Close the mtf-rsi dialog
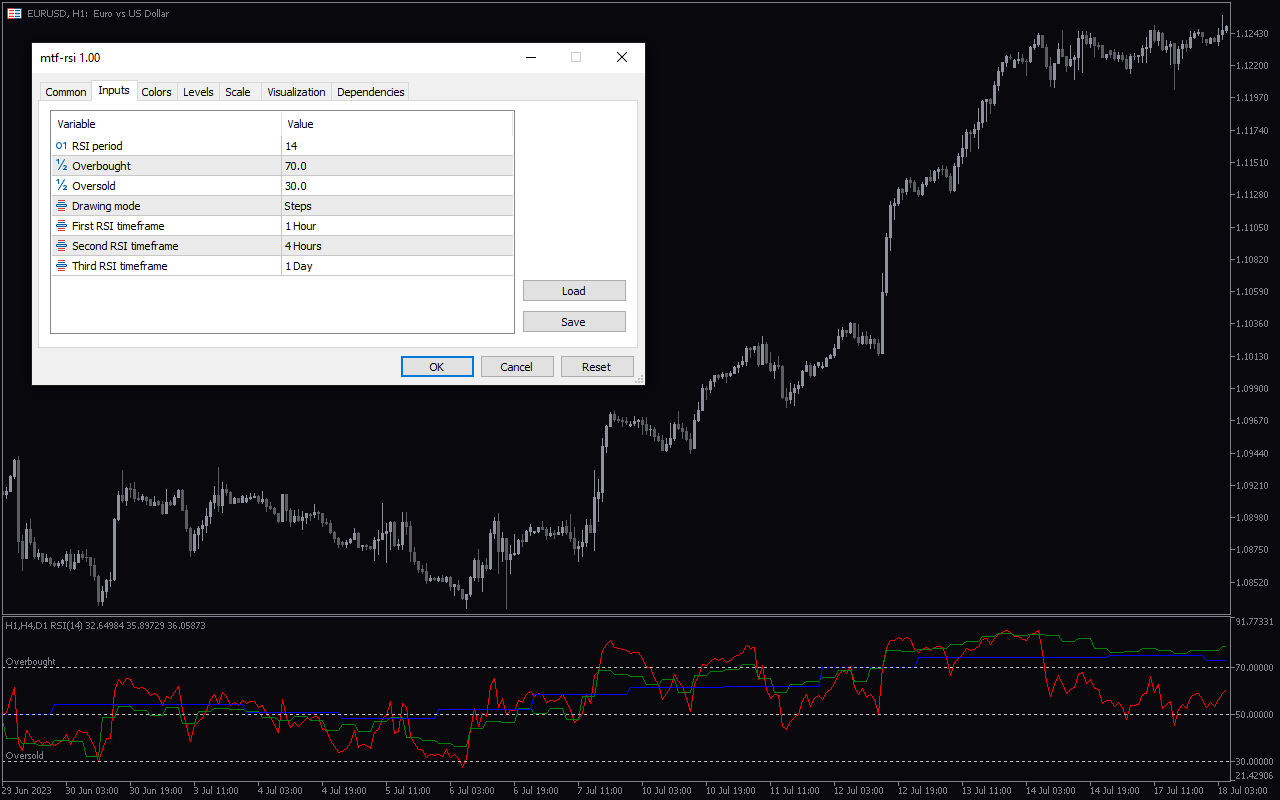 point(622,57)
